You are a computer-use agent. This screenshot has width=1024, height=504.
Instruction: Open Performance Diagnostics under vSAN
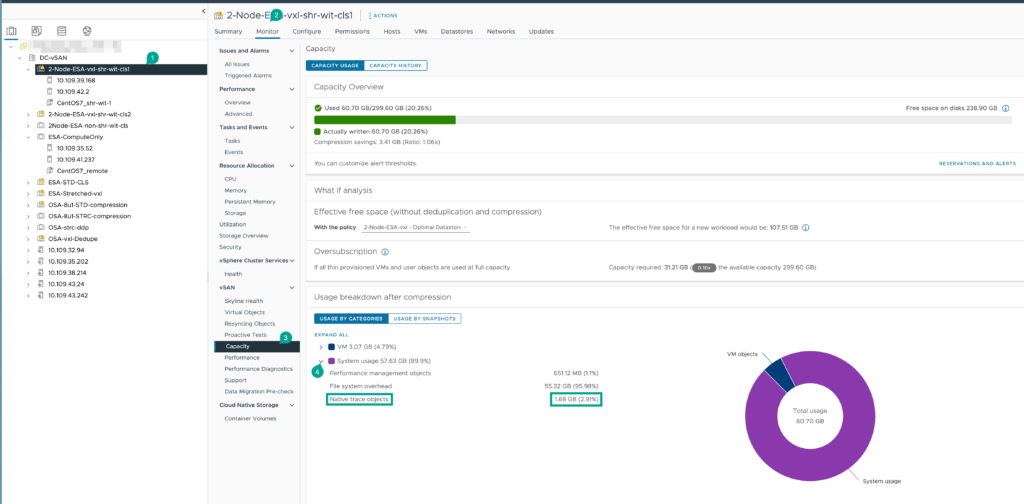(258, 369)
